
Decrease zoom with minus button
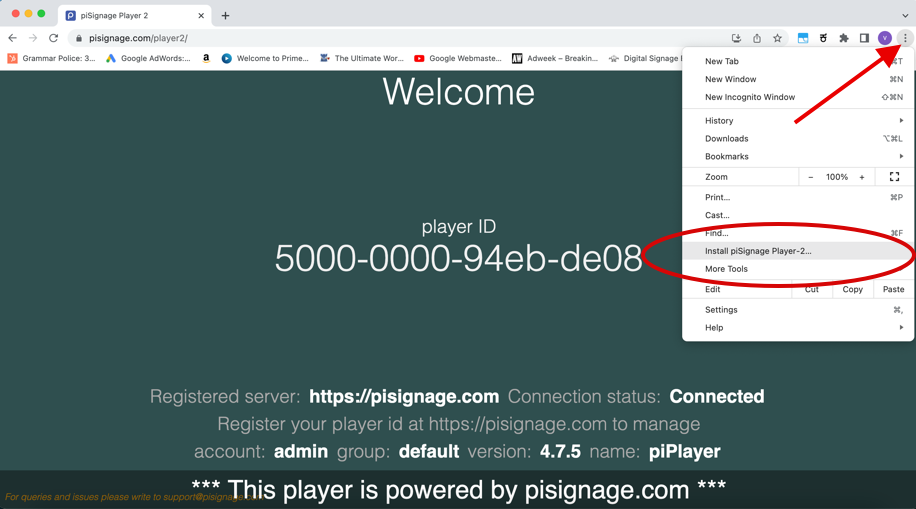pos(810,177)
